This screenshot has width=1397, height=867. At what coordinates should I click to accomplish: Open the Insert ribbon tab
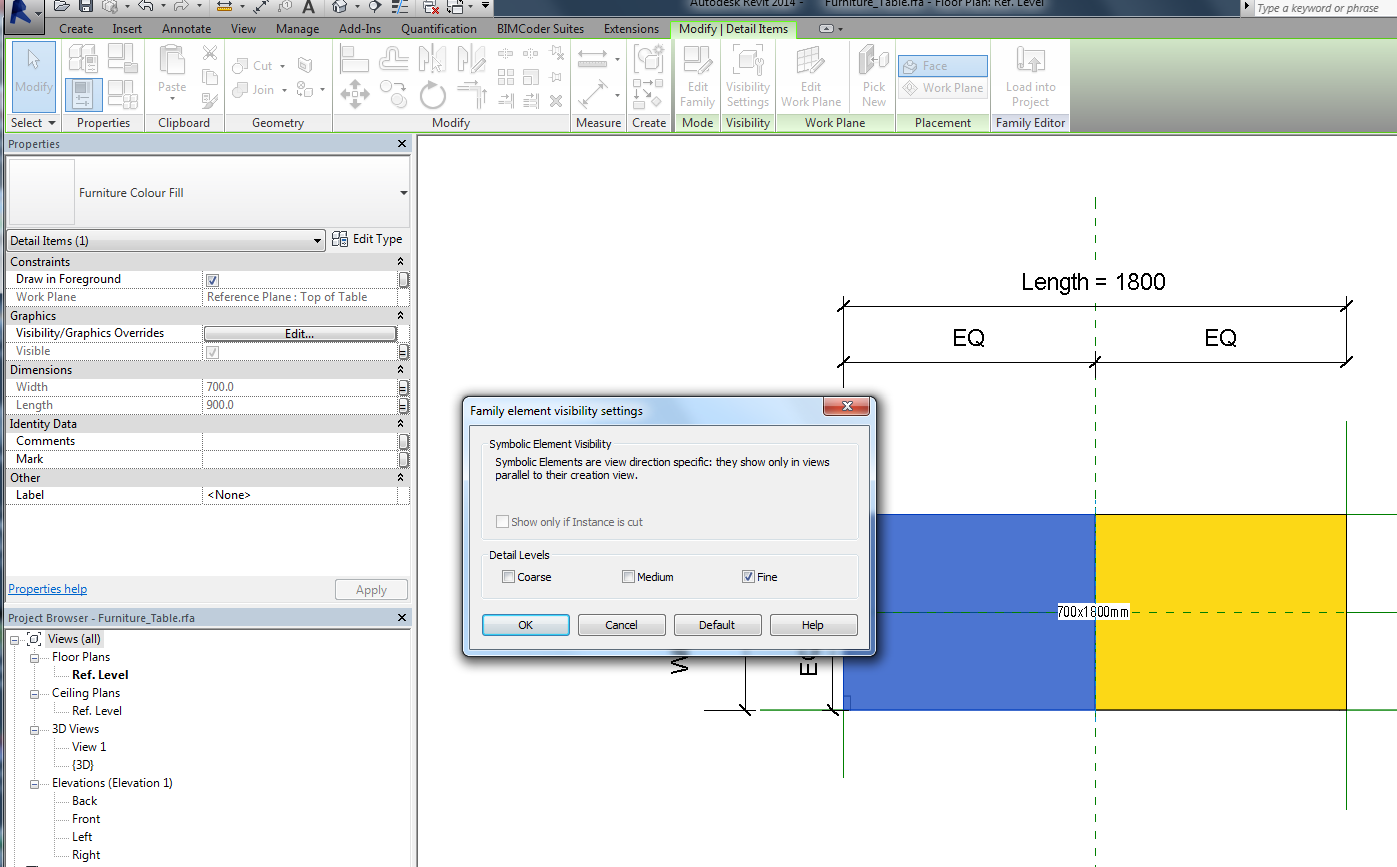127,29
